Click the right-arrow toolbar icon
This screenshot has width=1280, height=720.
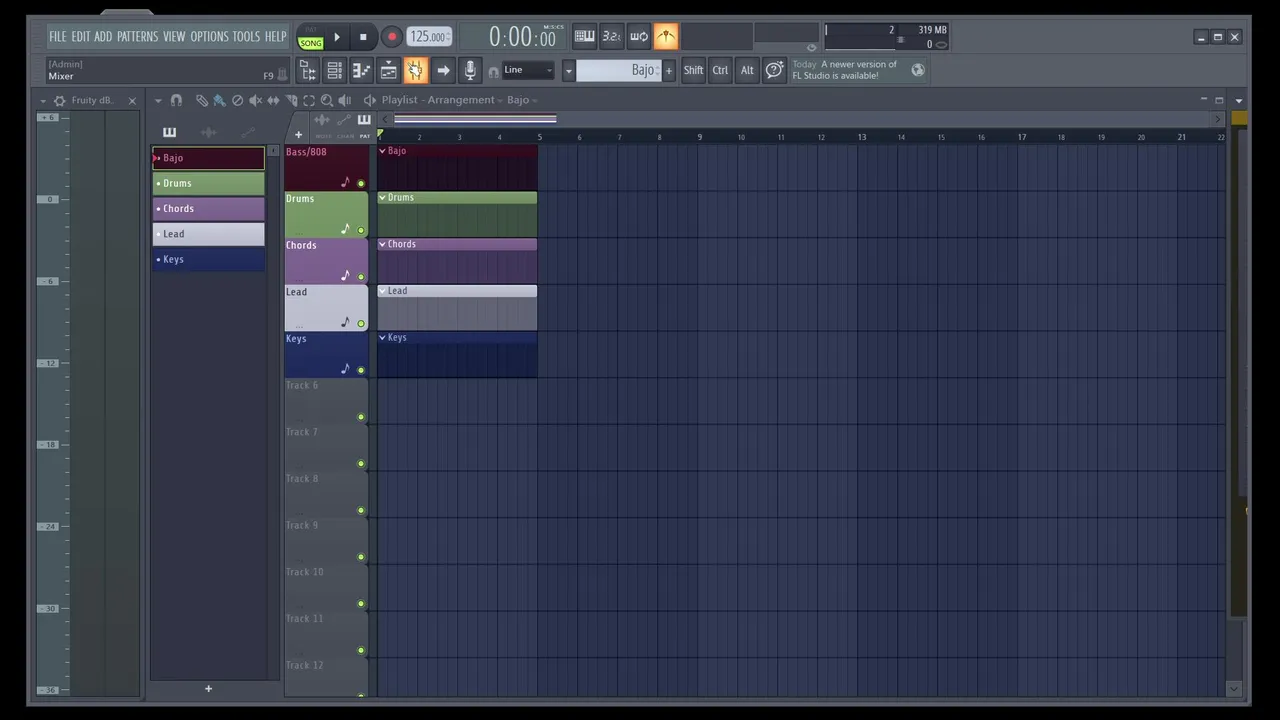click(x=443, y=70)
